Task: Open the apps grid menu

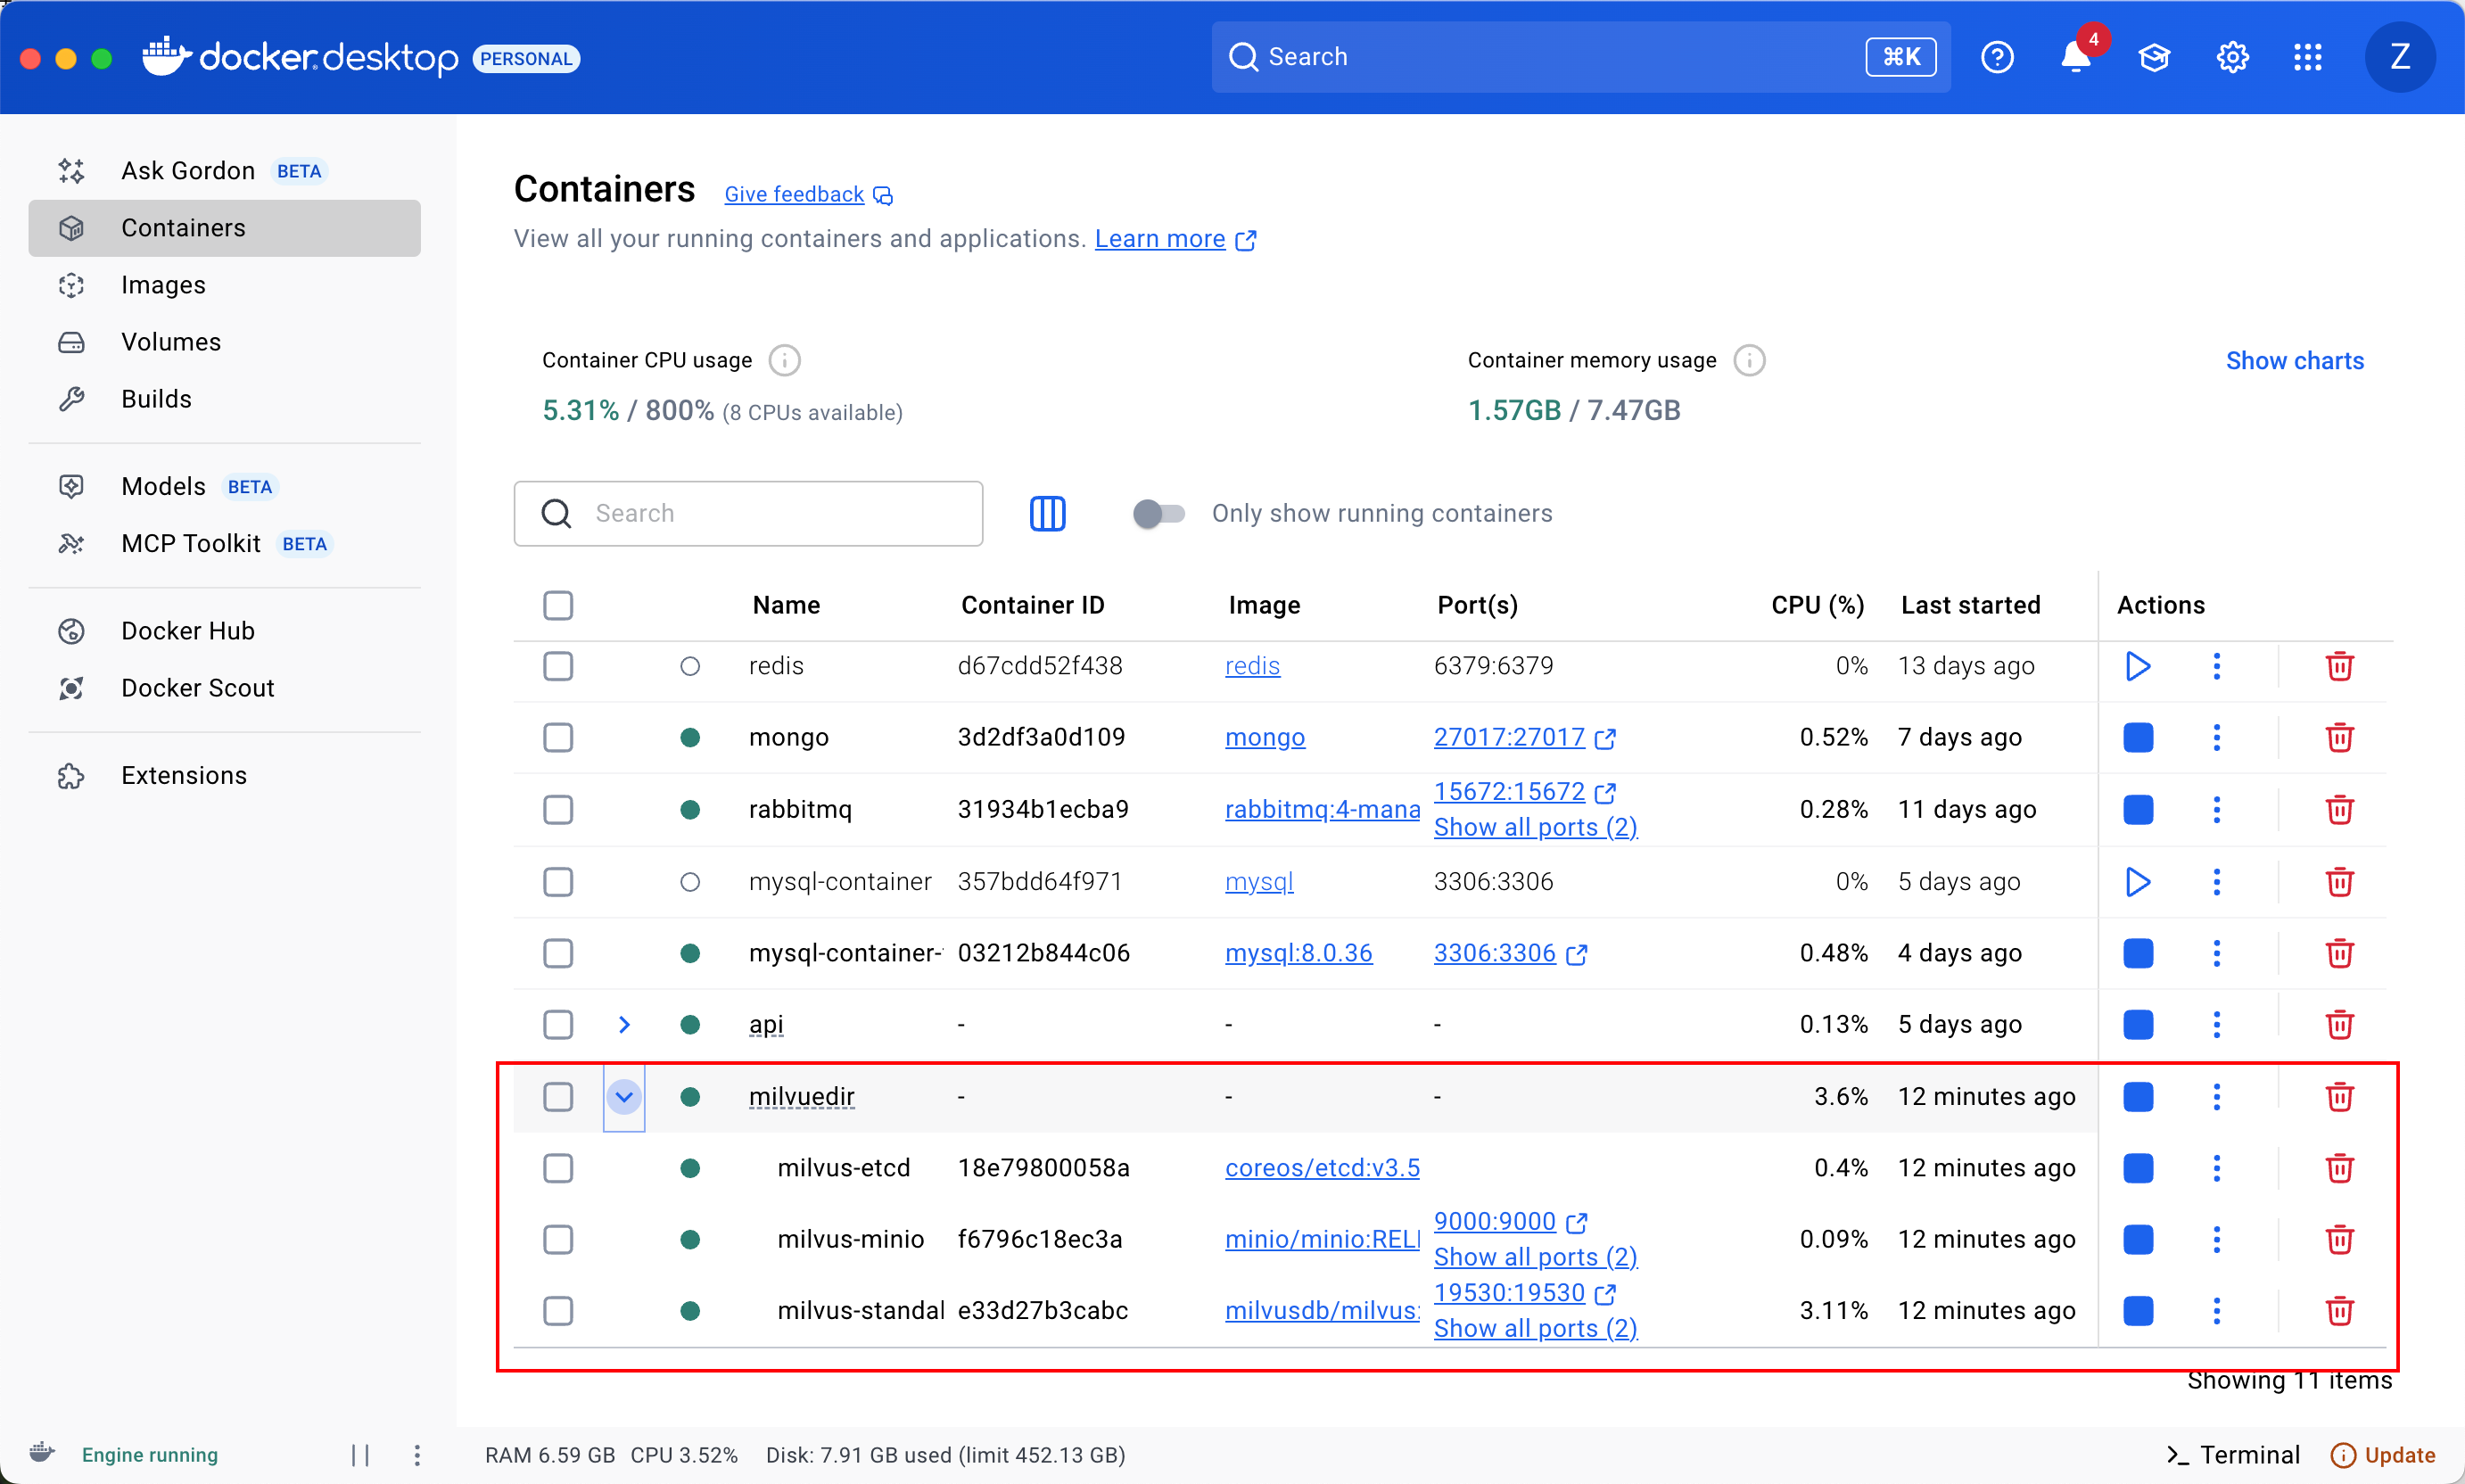Action: point(2308,57)
